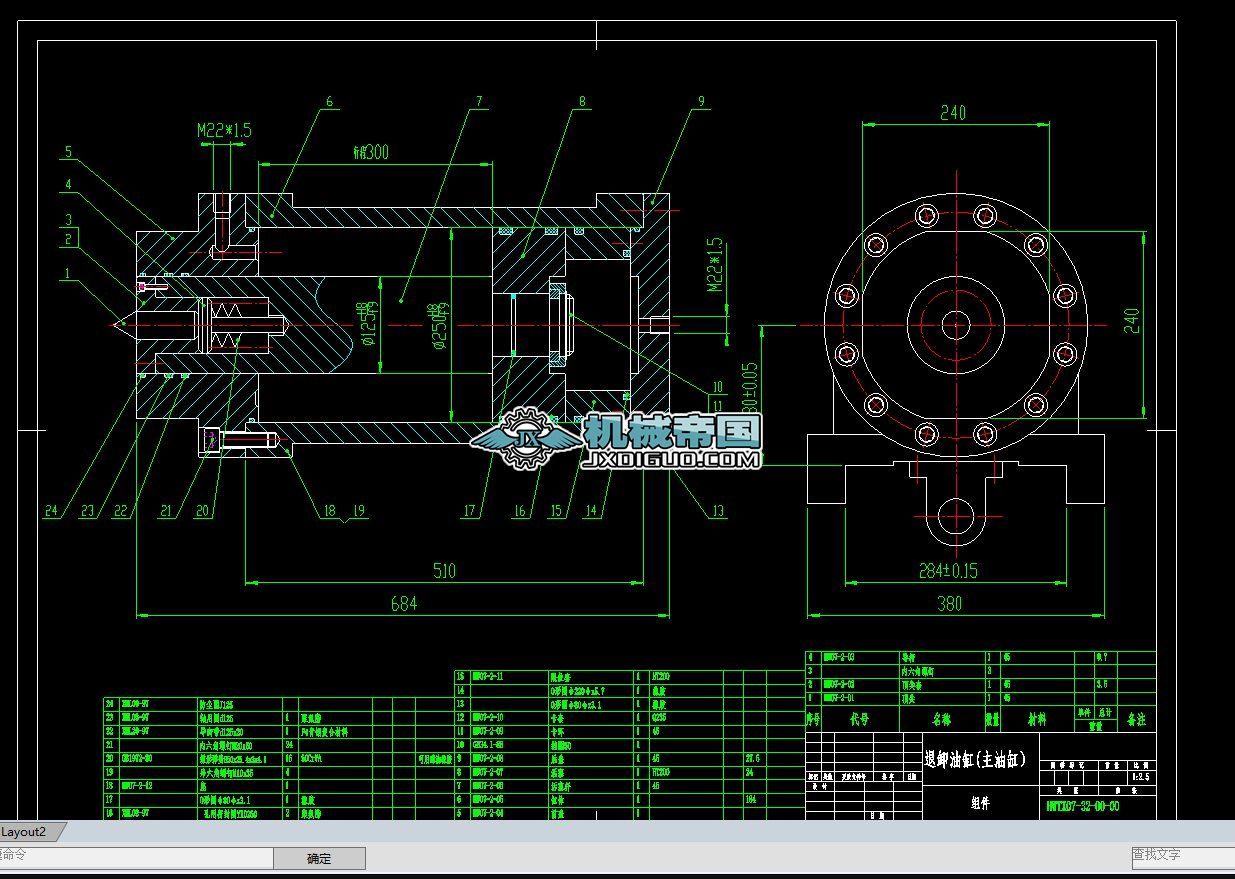Click the 确定 confirm button
The image size is (1235, 879).
(319, 858)
